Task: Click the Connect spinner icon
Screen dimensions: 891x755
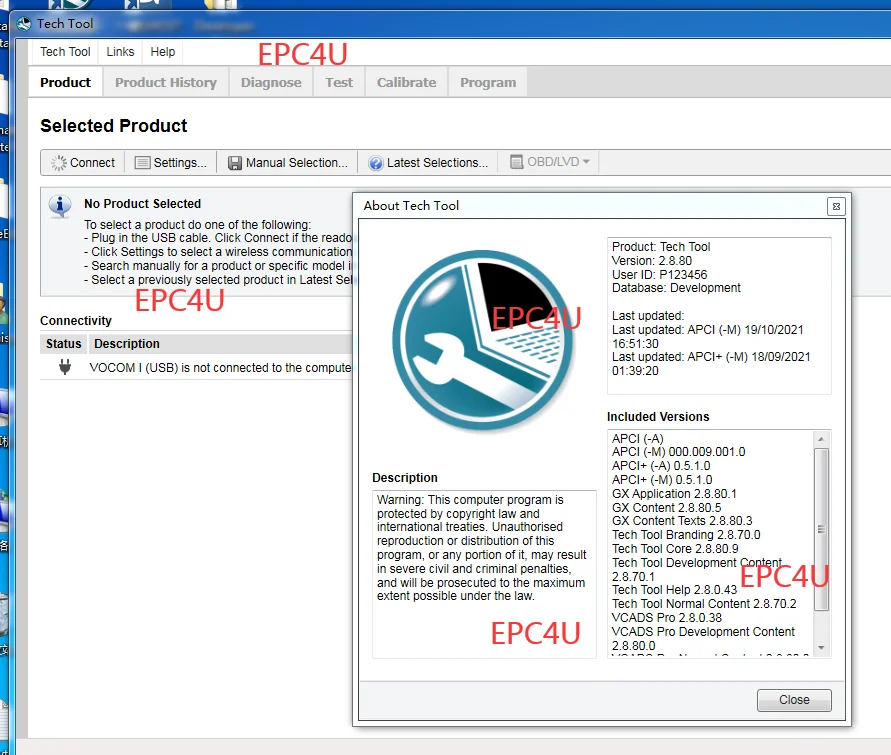Action: click(59, 163)
